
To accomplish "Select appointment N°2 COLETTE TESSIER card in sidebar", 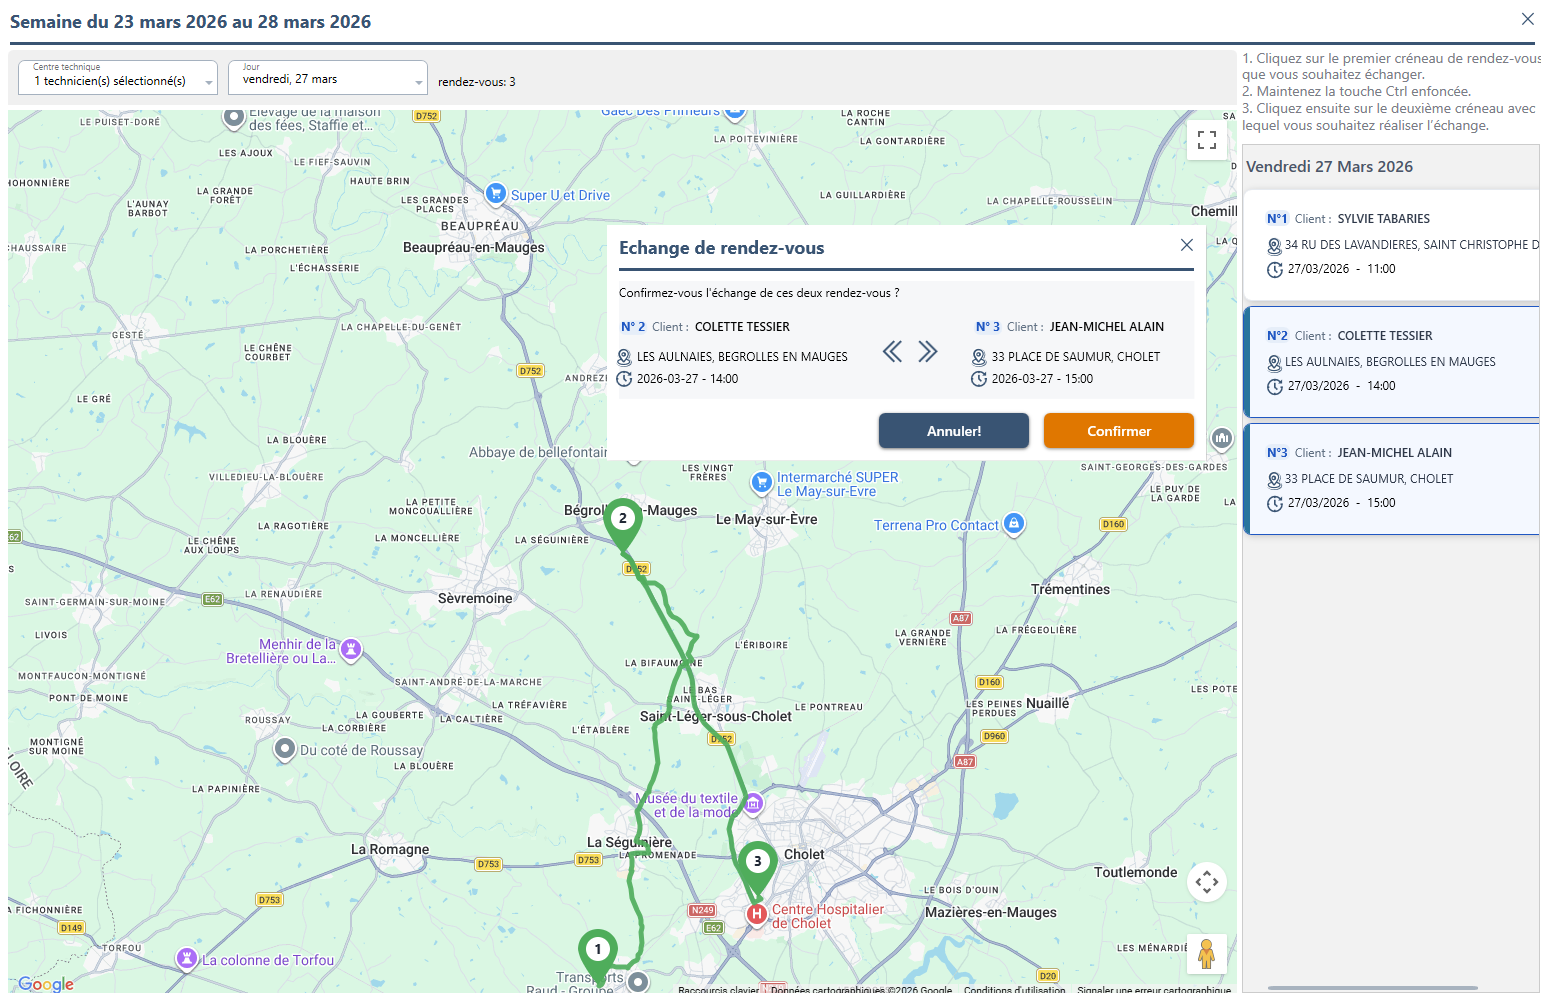I will click(x=1390, y=361).
